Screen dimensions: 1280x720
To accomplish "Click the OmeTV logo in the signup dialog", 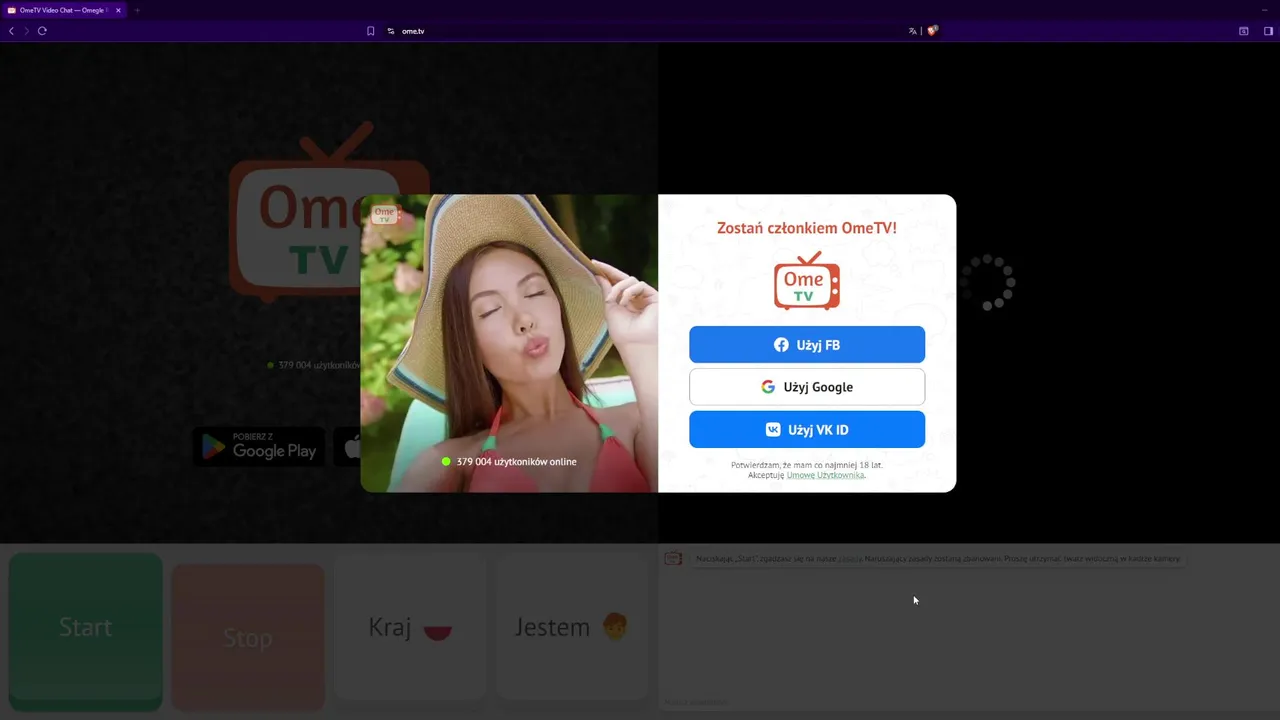I will 807,281.
